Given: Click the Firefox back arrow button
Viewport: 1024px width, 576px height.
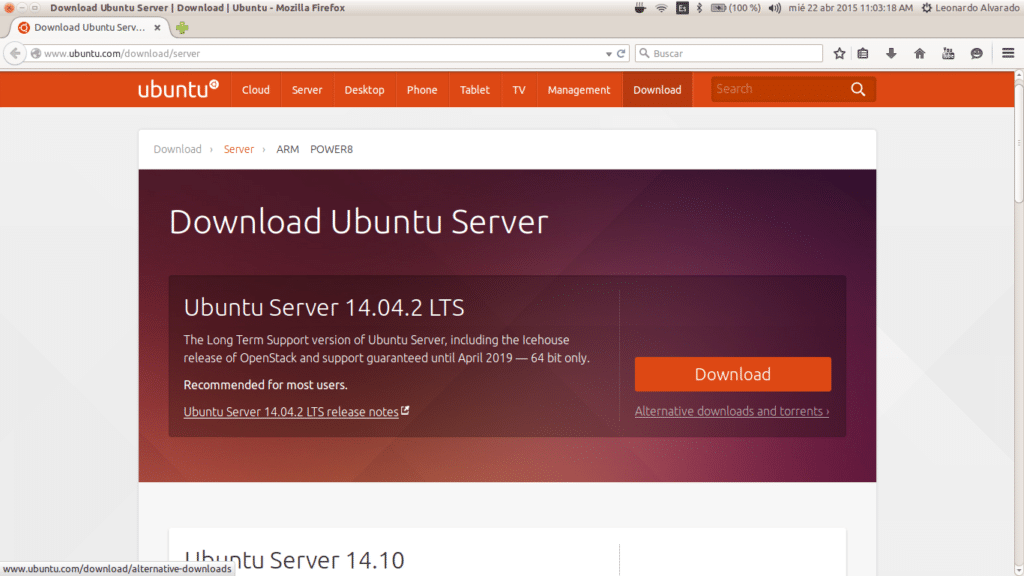Looking at the screenshot, I should [x=15, y=54].
